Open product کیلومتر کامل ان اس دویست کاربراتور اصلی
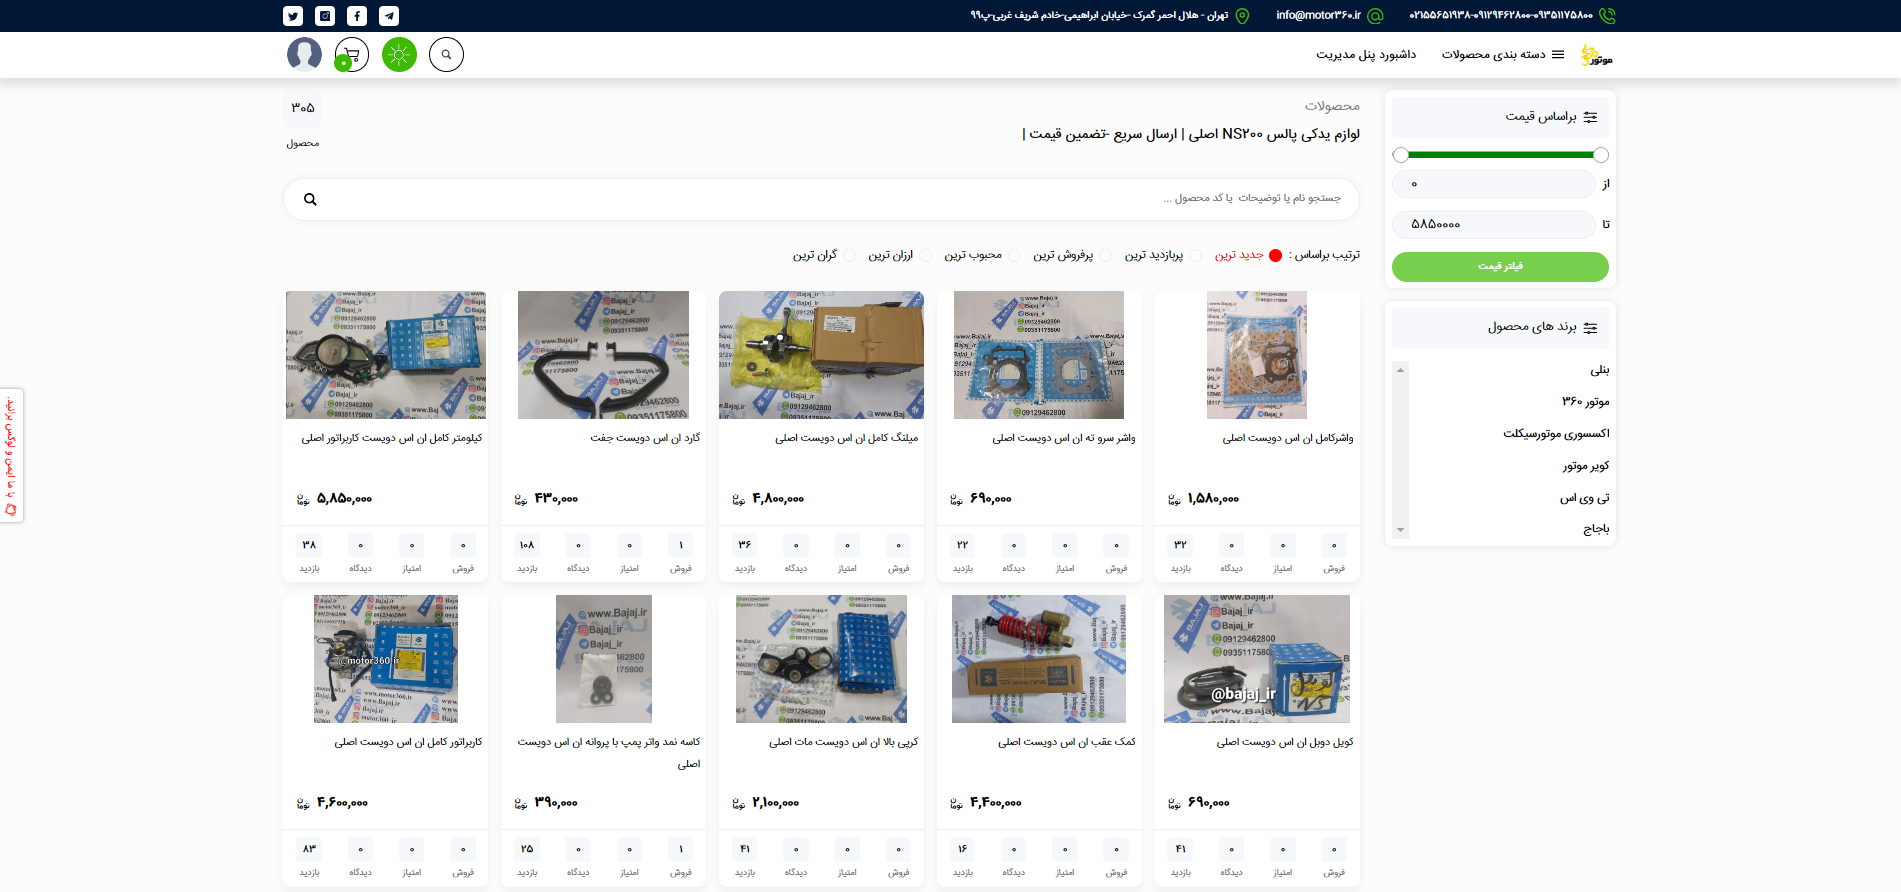 tap(392, 438)
